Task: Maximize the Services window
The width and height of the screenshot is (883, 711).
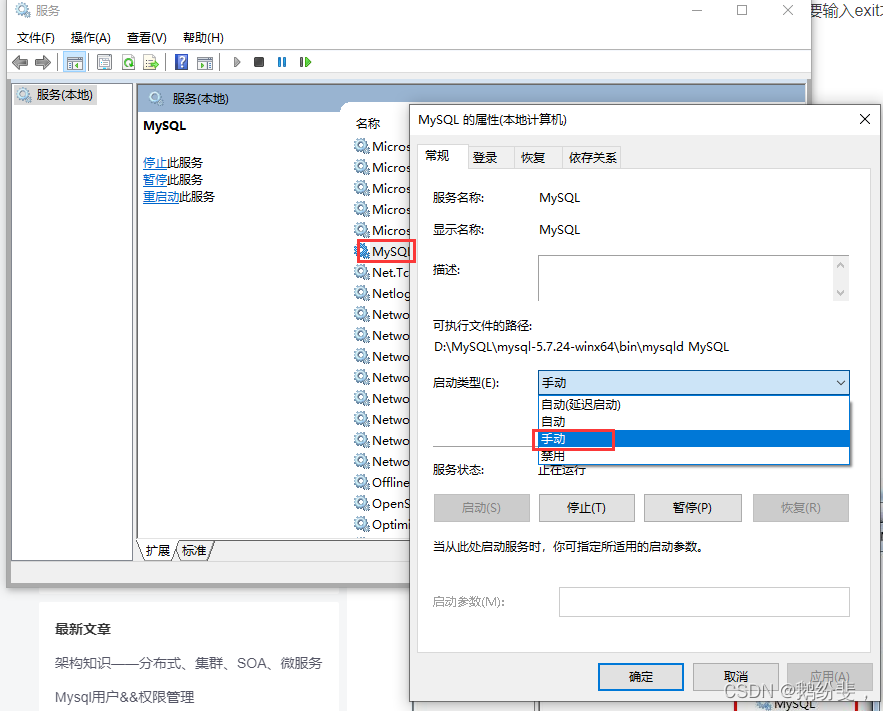Action: pyautogui.click(x=742, y=10)
